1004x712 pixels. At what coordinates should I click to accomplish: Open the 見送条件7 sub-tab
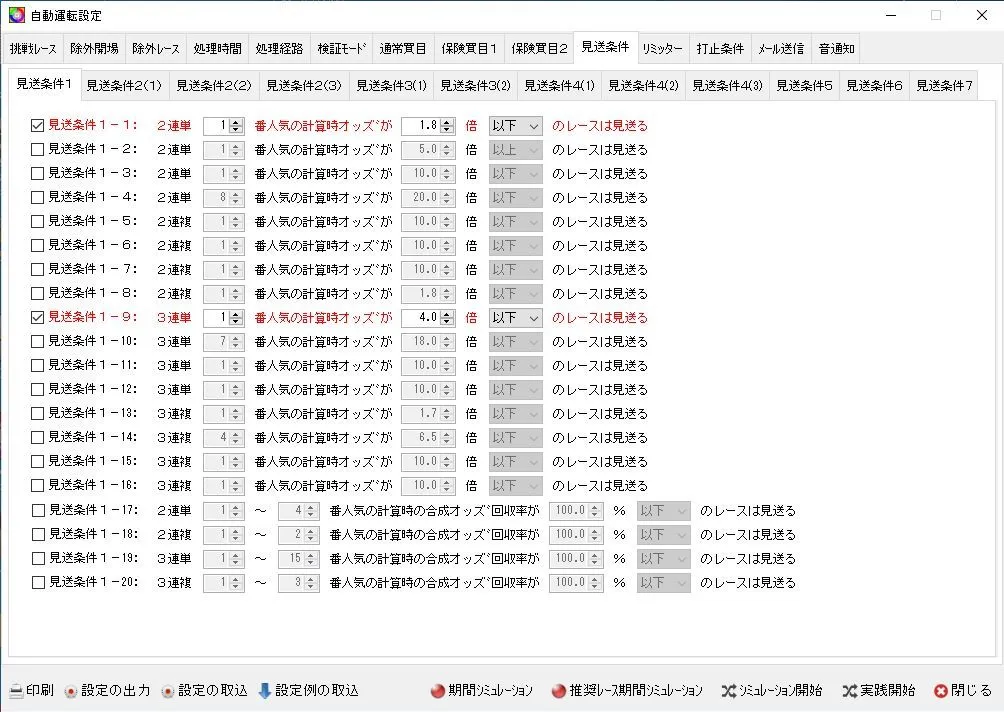pyautogui.click(x=944, y=85)
